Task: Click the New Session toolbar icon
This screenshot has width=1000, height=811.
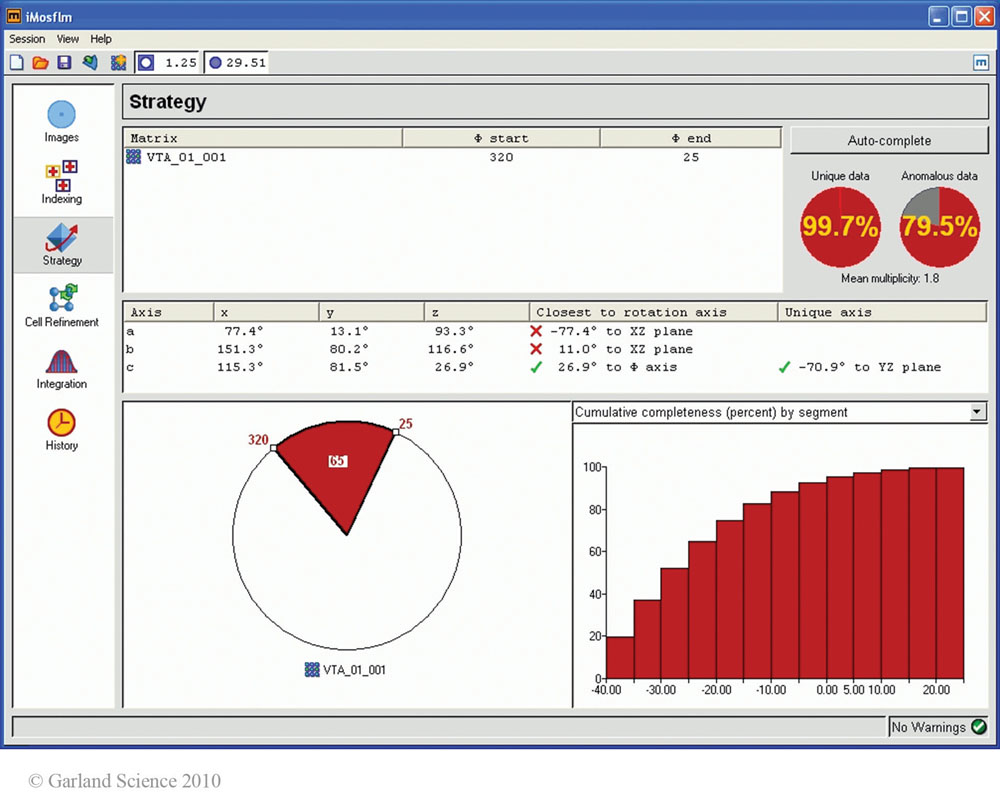Action: coord(17,63)
